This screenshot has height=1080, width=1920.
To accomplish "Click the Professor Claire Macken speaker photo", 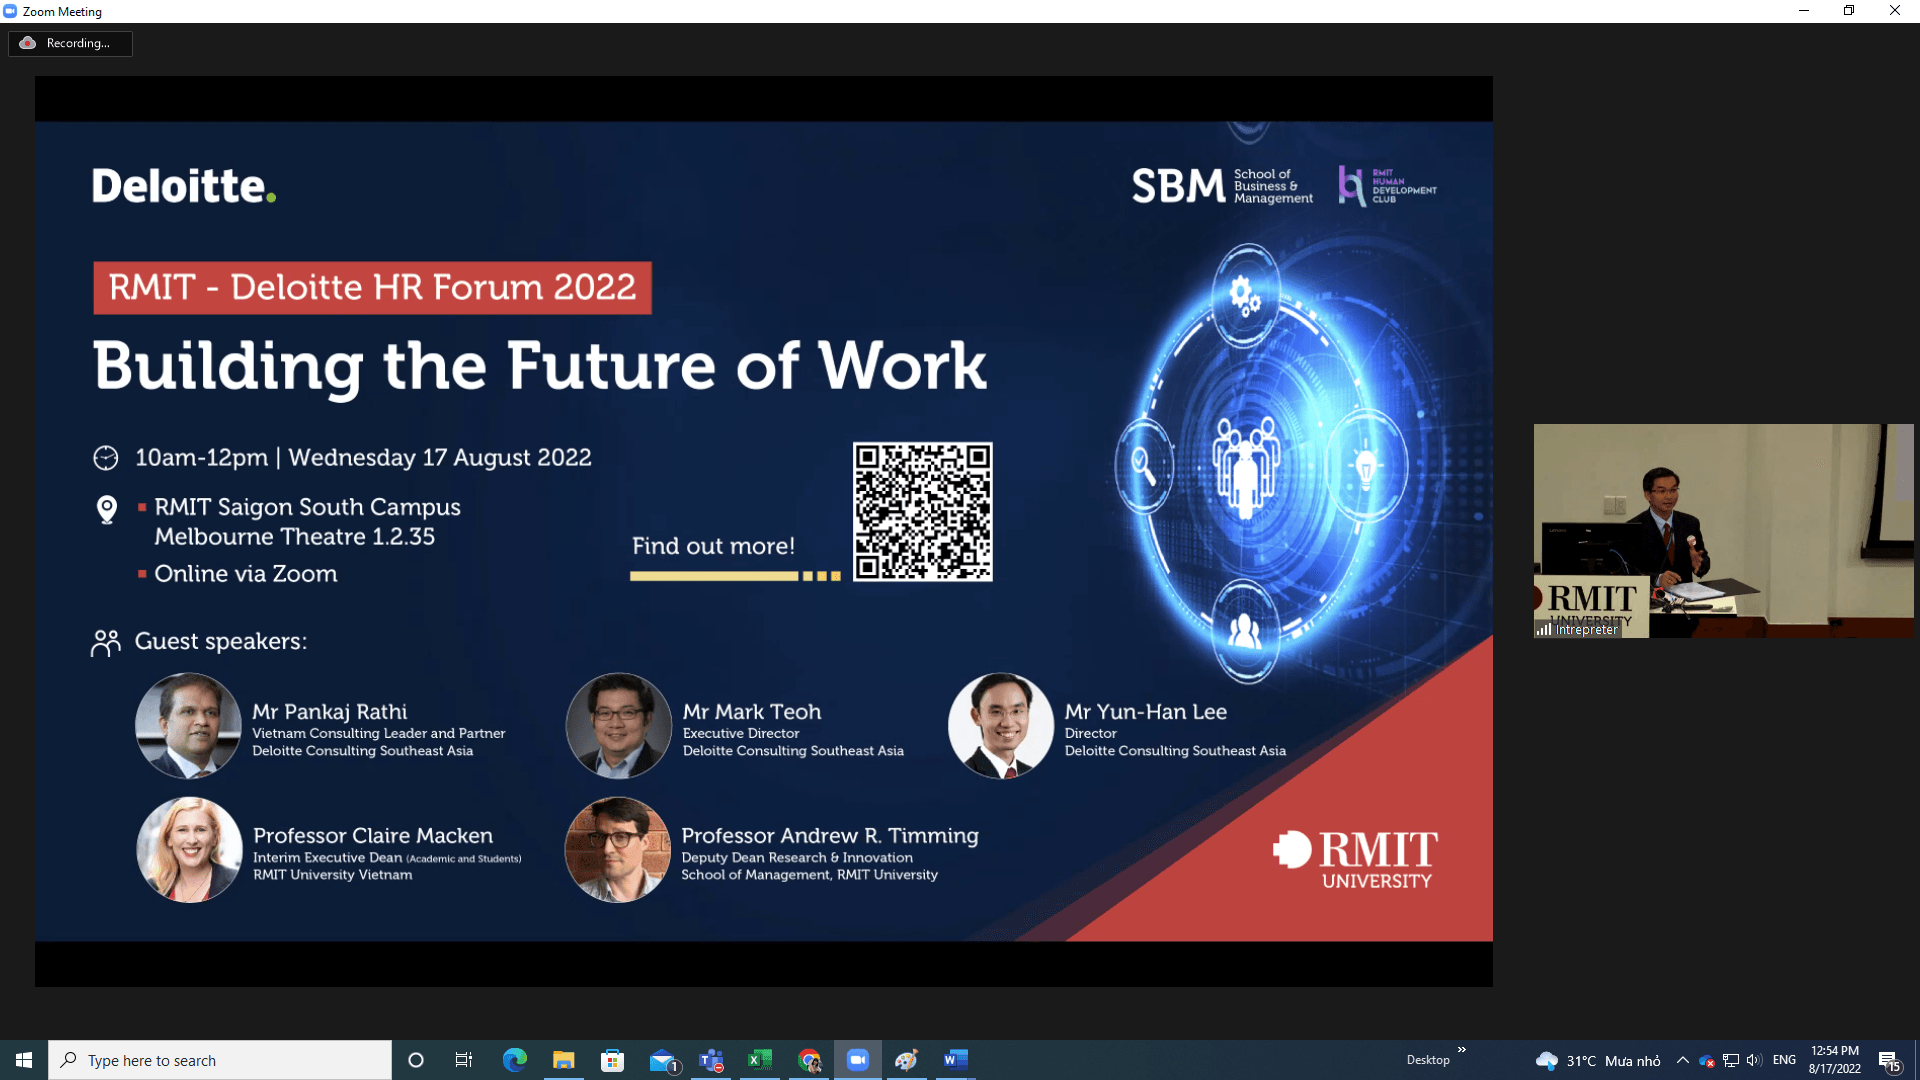I will coord(189,850).
